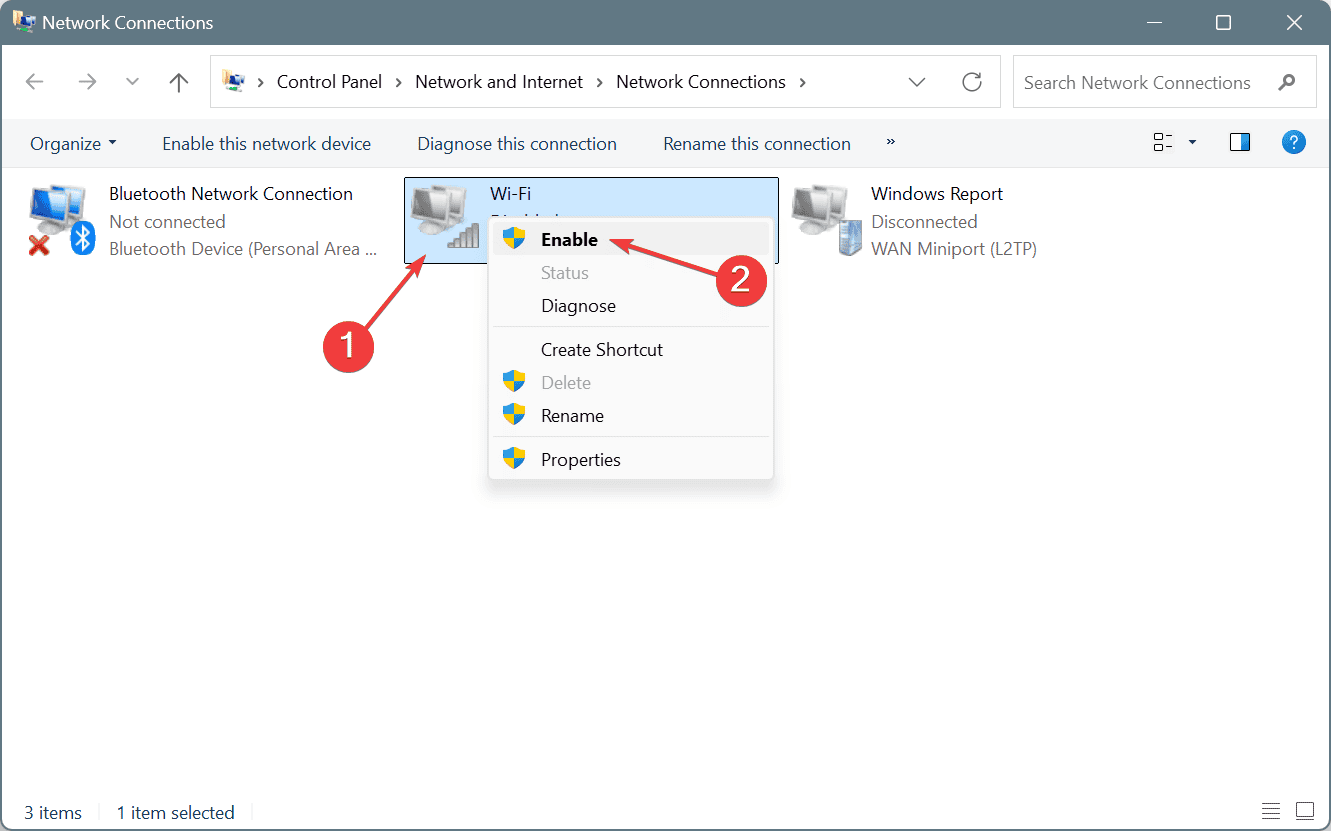Expand the chevron after Network Connections breadcrumb
This screenshot has height=831, width=1331.
coord(802,82)
